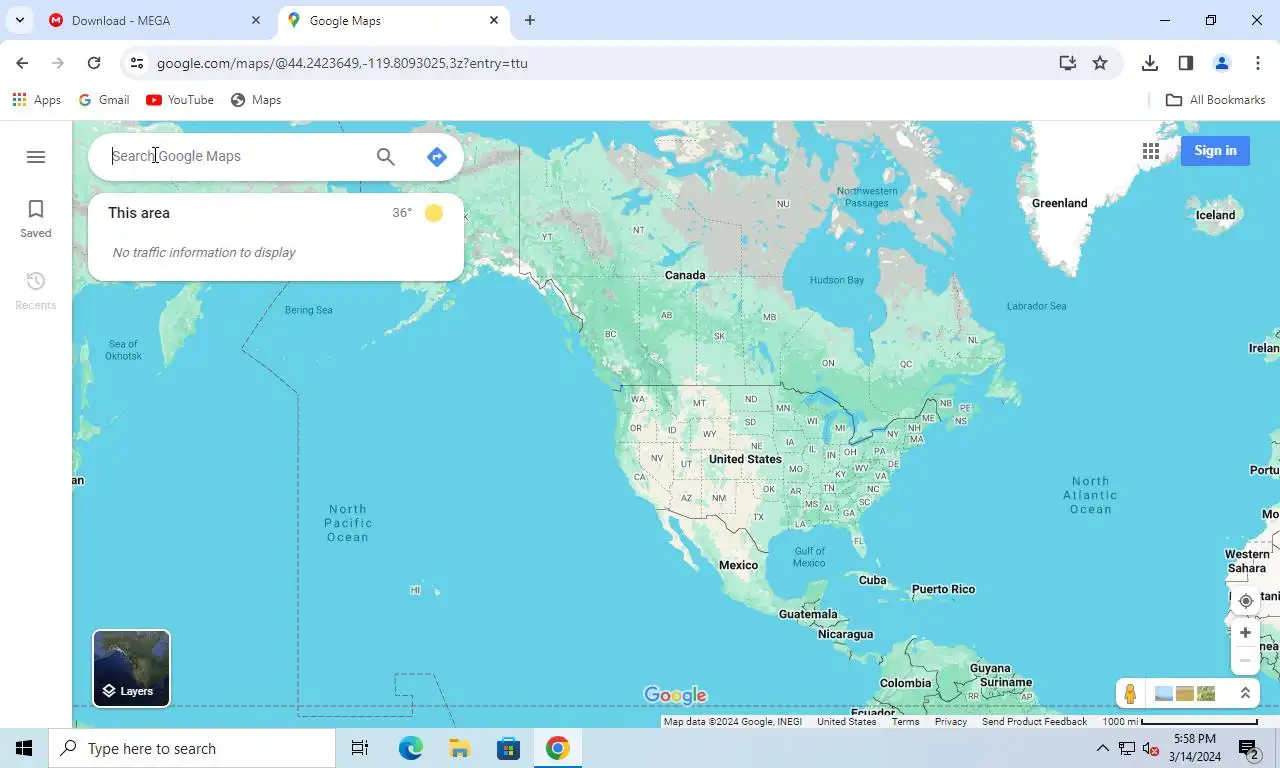Expand the imagery strip with double chevron
Screen dimensions: 1280x768
pyautogui.click(x=1245, y=693)
